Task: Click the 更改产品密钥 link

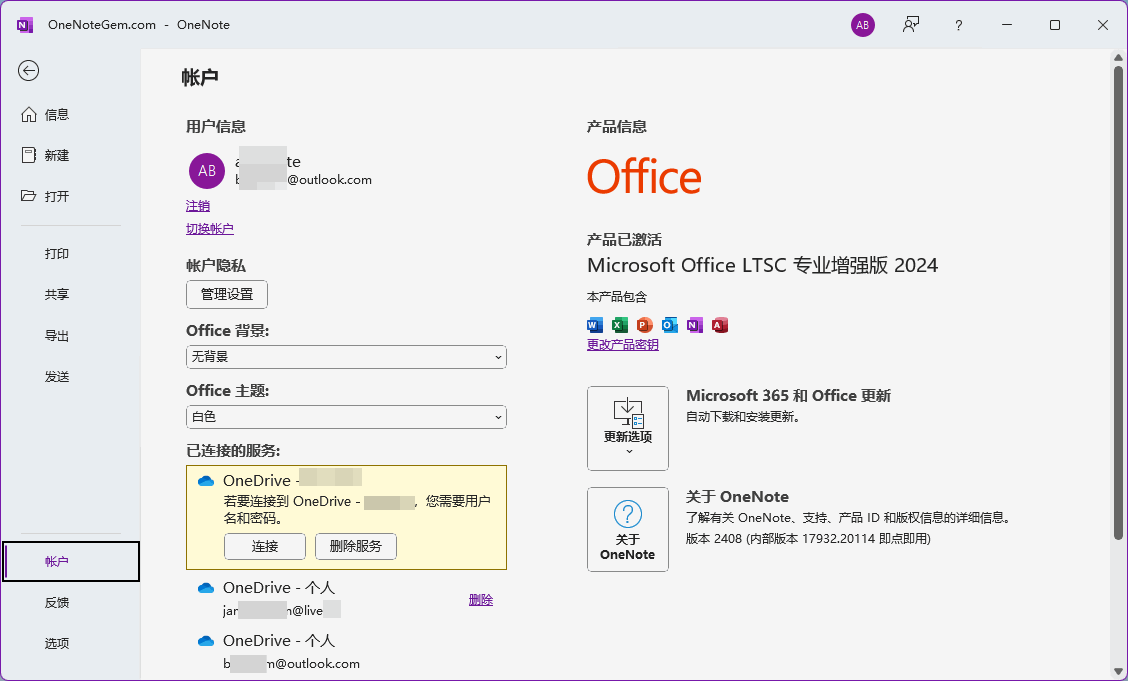Action: [622, 345]
